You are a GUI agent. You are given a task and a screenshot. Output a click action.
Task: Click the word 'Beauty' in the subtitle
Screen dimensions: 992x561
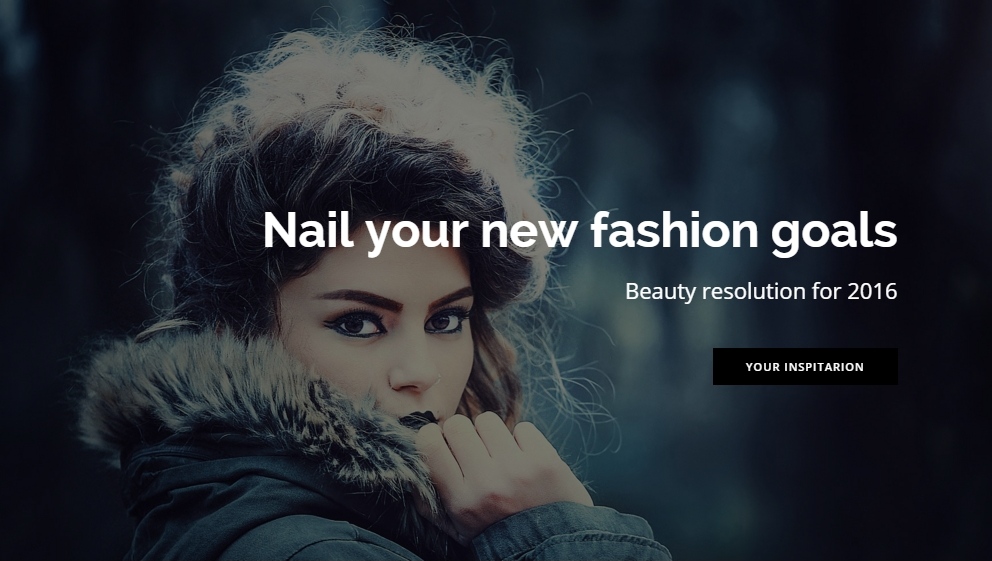tap(660, 292)
